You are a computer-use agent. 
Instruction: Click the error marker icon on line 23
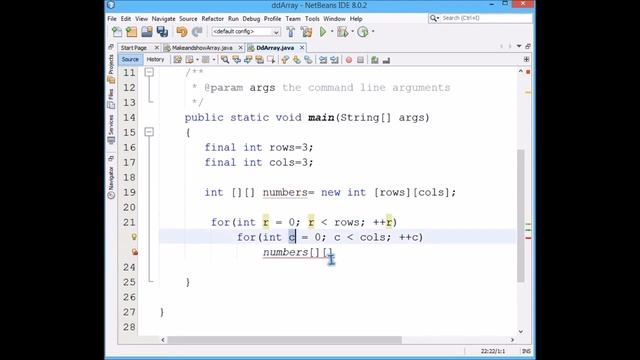[134, 252]
